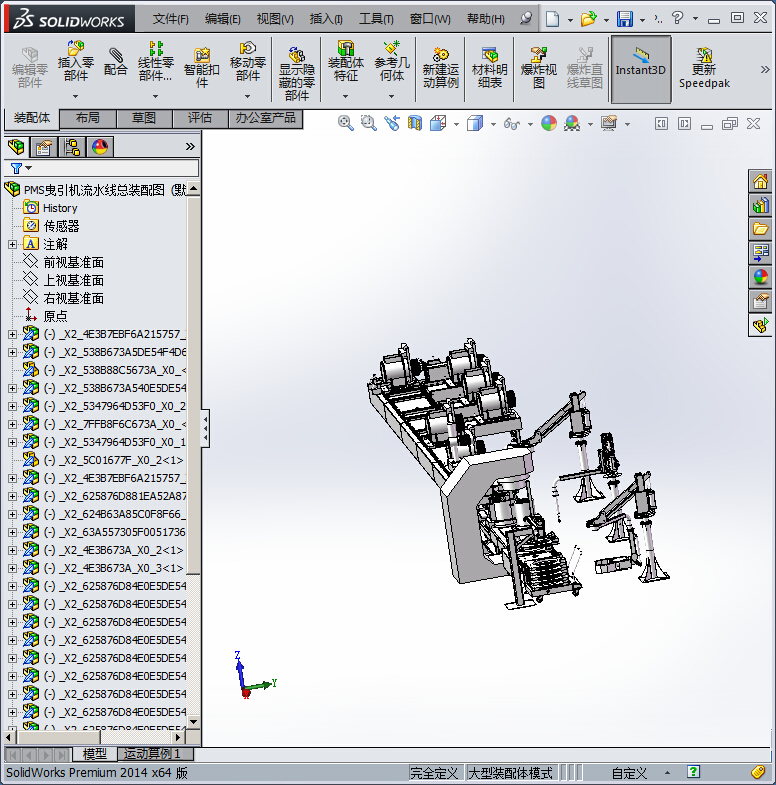Open File Explorer folder icon in task pane
Viewport: 776px width, 785px height.
[x=760, y=229]
